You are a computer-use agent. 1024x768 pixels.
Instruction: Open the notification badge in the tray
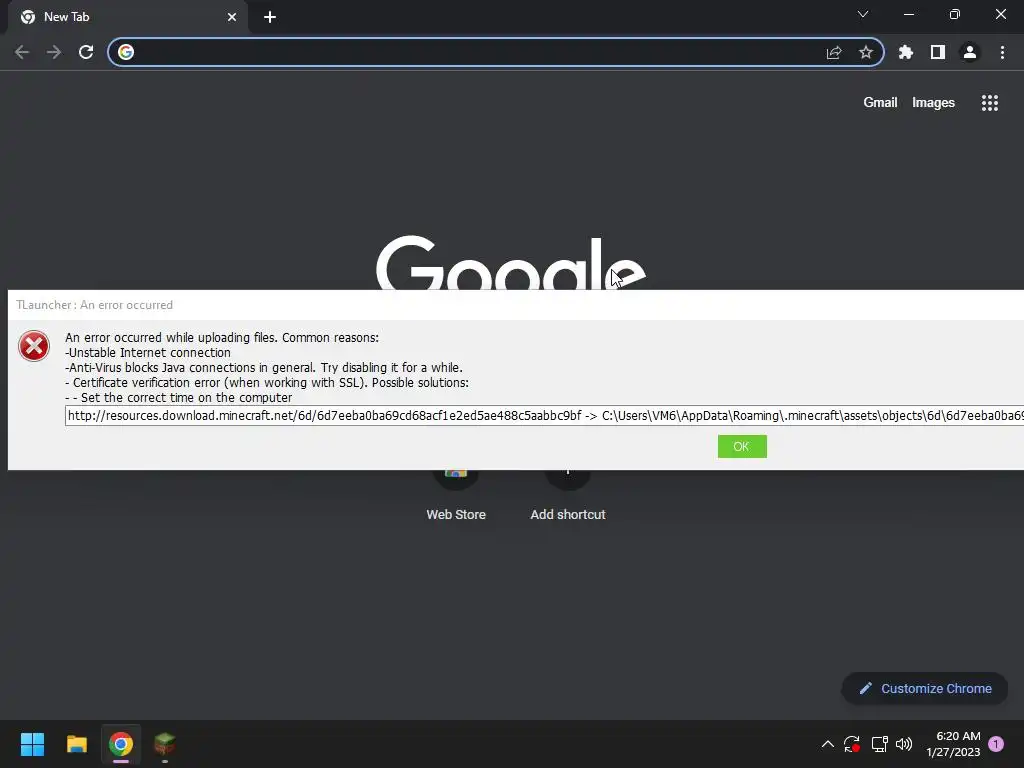(996, 744)
